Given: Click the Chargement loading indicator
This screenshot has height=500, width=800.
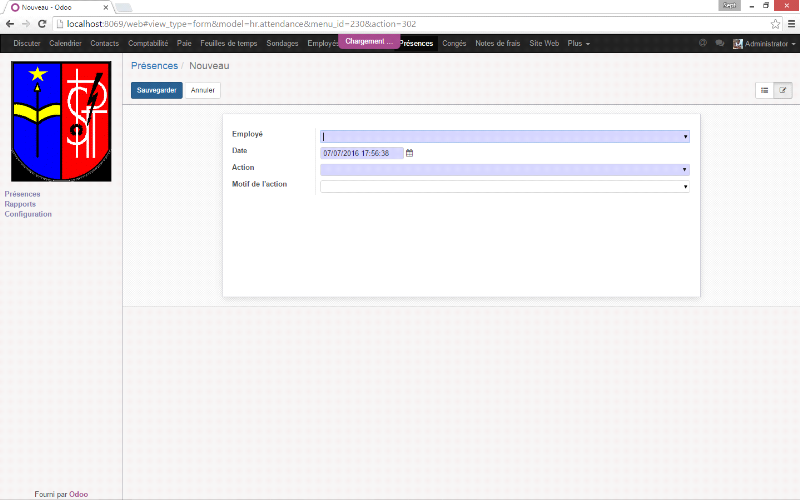Looking at the screenshot, I should coord(369,41).
